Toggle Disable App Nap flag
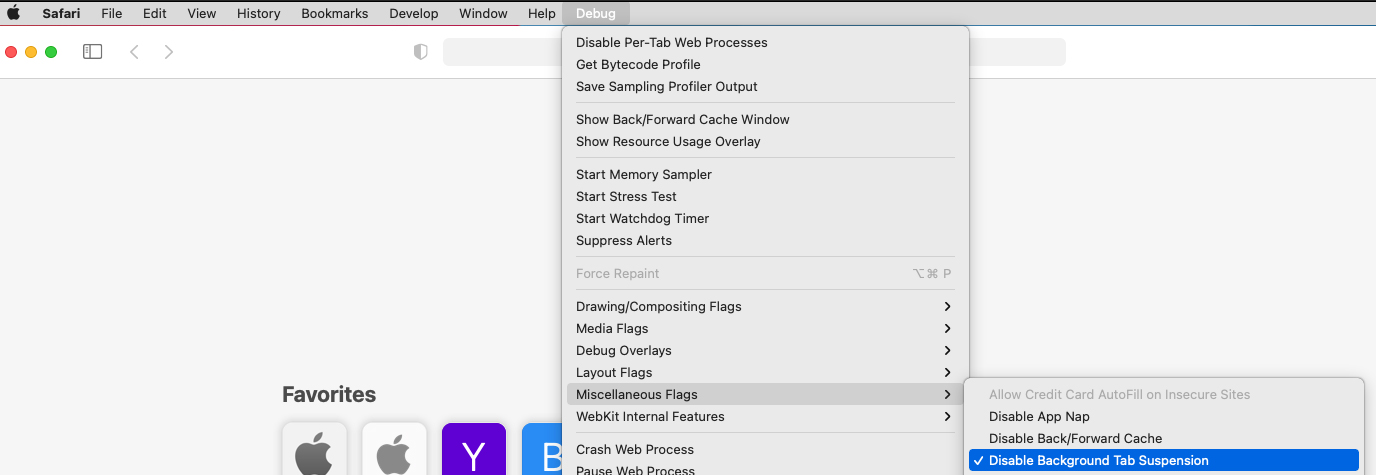1376x475 pixels. [x=1039, y=417]
